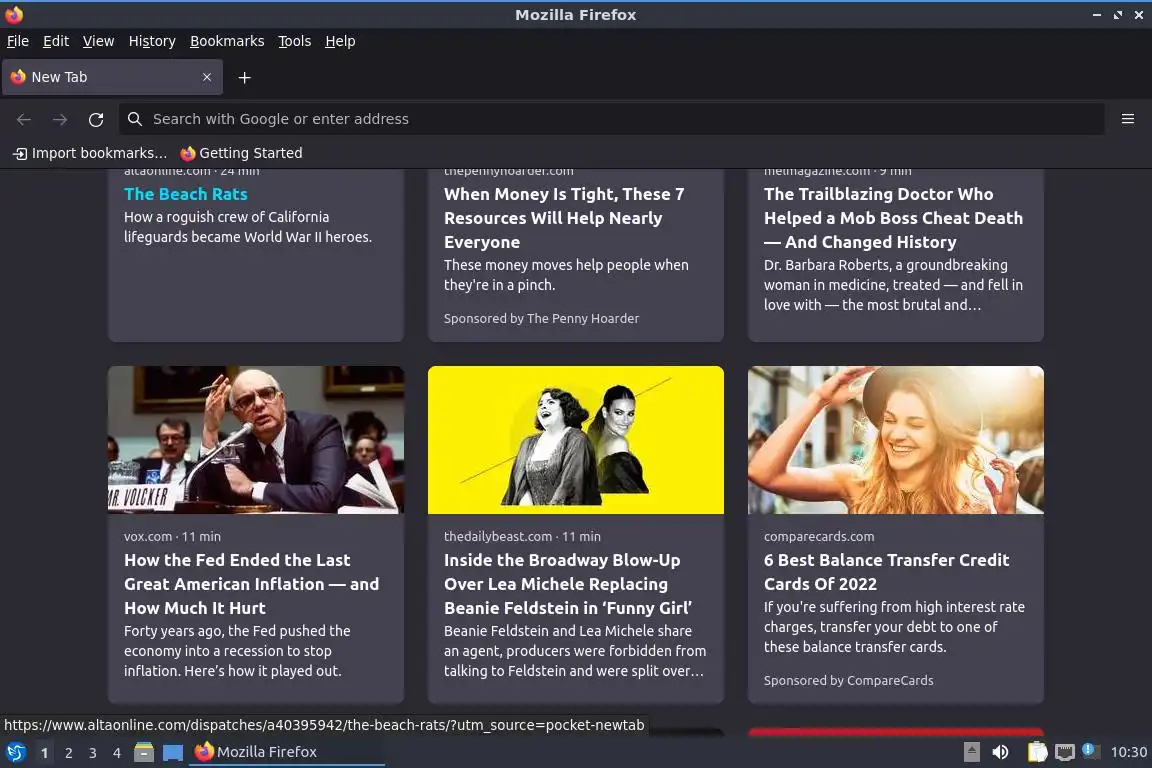1152x768 pixels.
Task: Open a new tab with the plus button
Action: 245,77
